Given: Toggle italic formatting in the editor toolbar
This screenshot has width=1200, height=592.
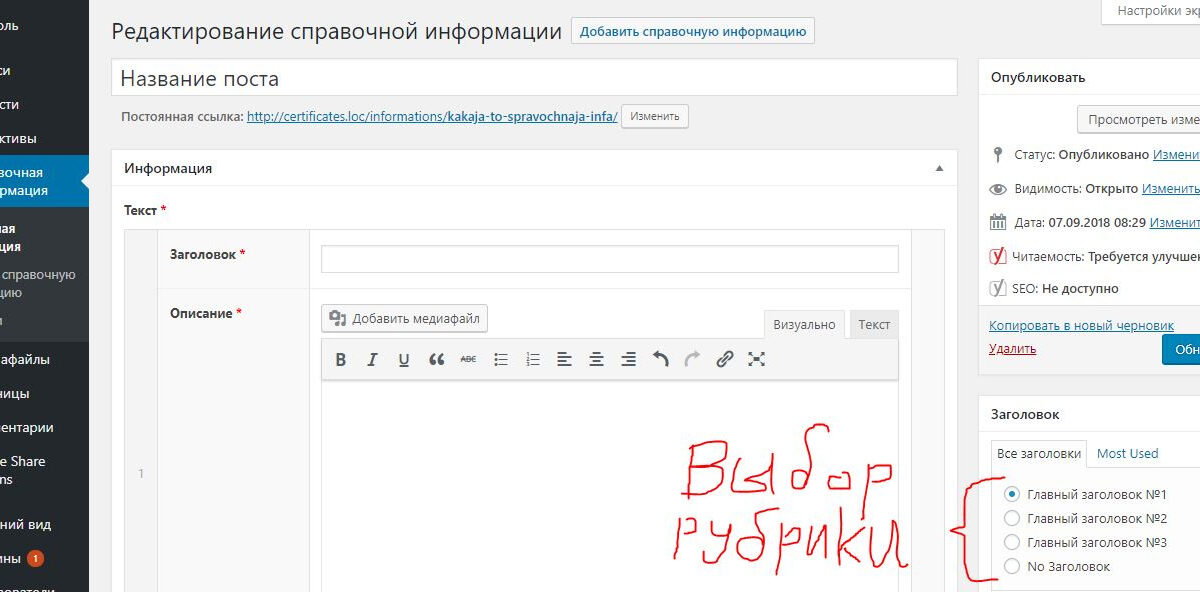Looking at the screenshot, I should pyautogui.click(x=372, y=359).
